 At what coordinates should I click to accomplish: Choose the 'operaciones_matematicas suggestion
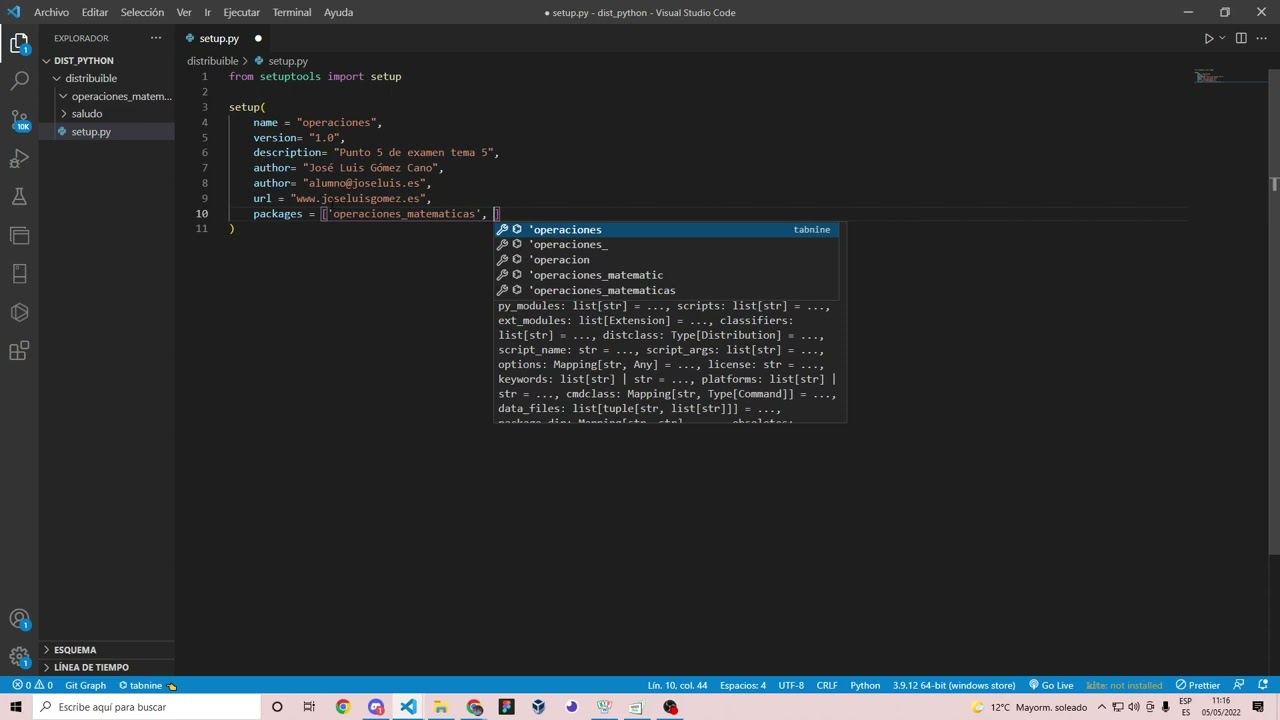(x=666, y=290)
